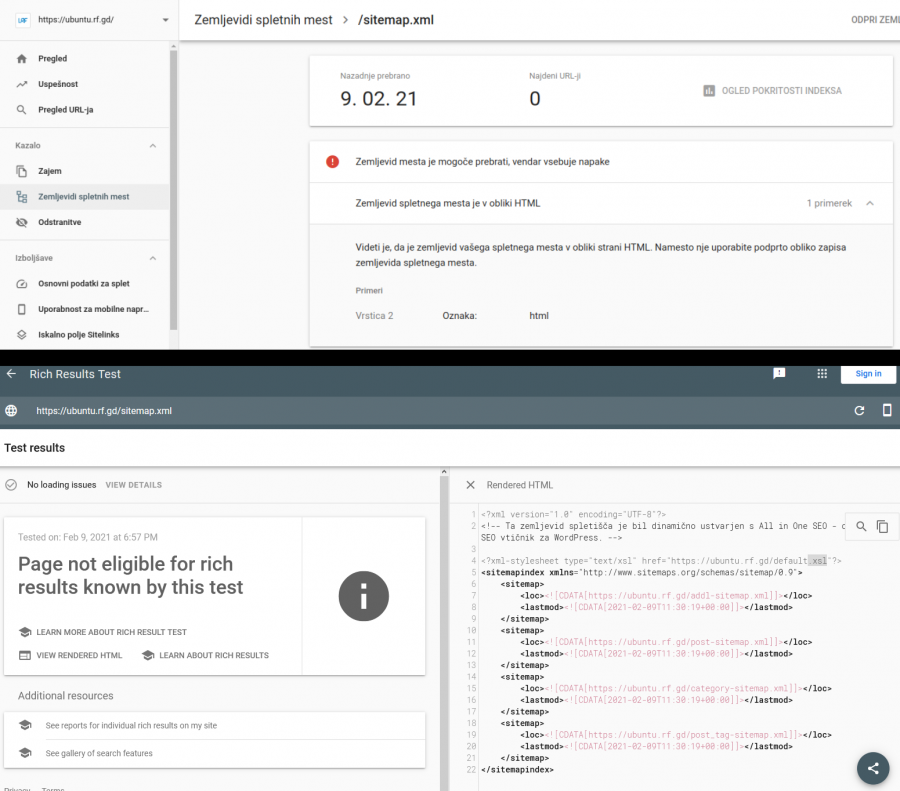900x791 pixels.
Task: Switch device with the smartphone icon
Action: pyautogui.click(x=886, y=410)
